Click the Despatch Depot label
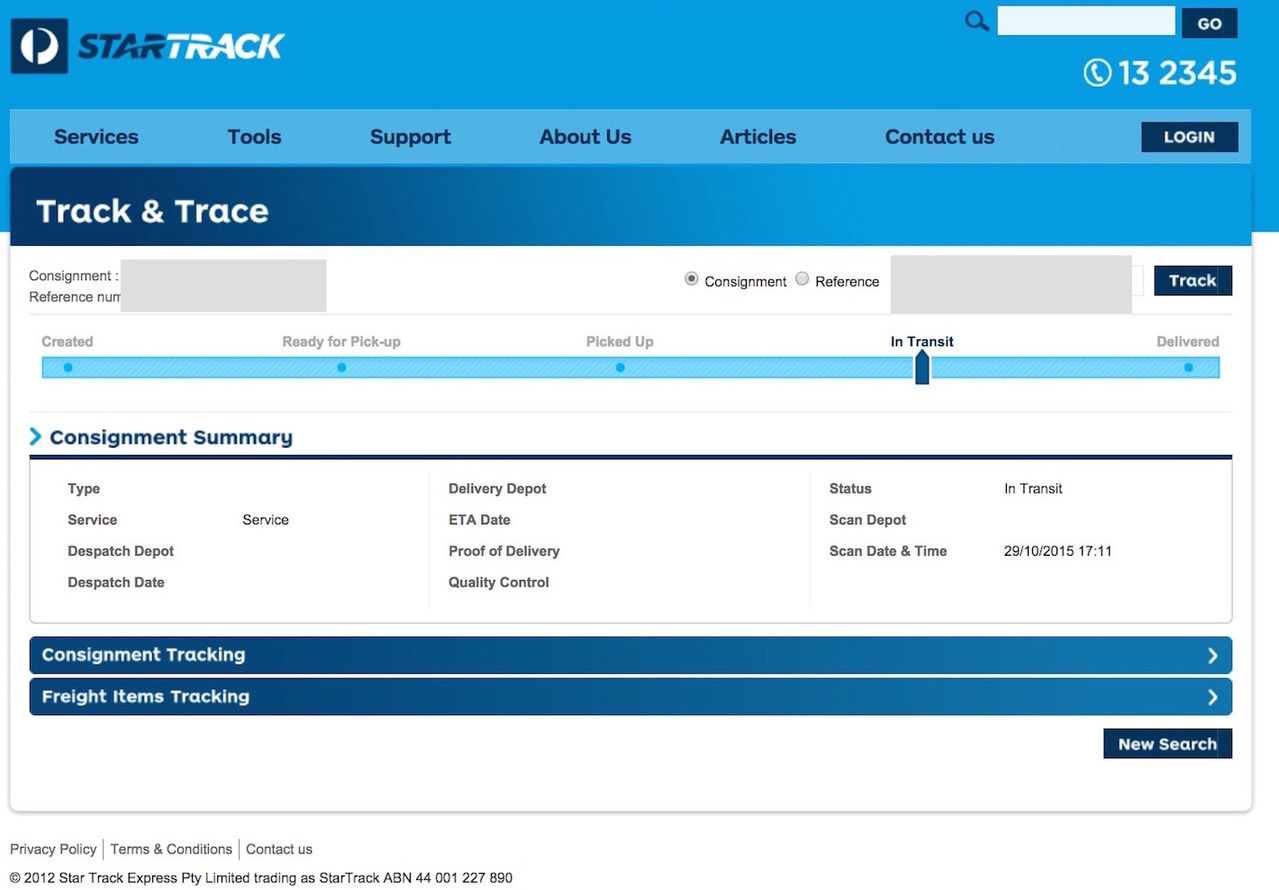The image size is (1279, 890). [121, 551]
